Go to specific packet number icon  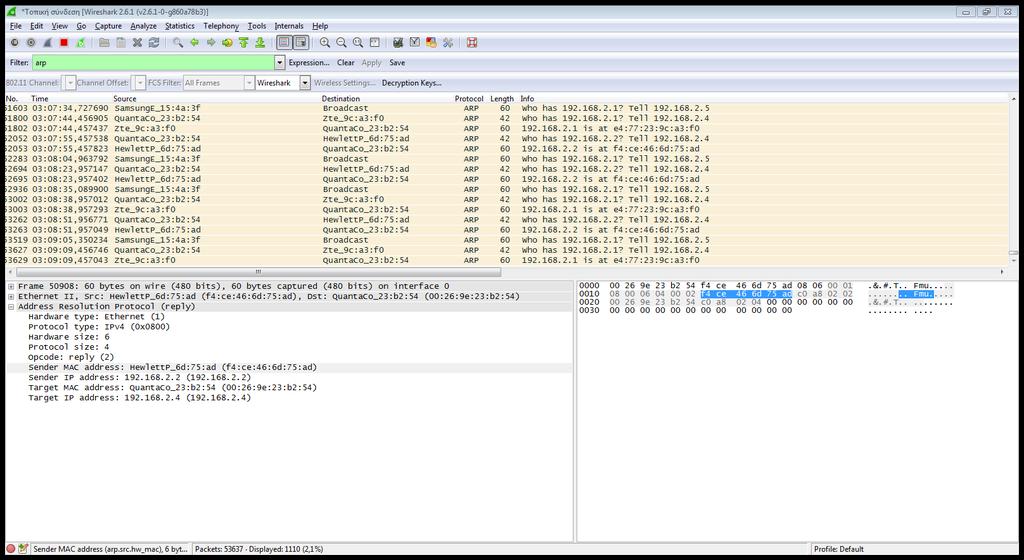click(227, 42)
